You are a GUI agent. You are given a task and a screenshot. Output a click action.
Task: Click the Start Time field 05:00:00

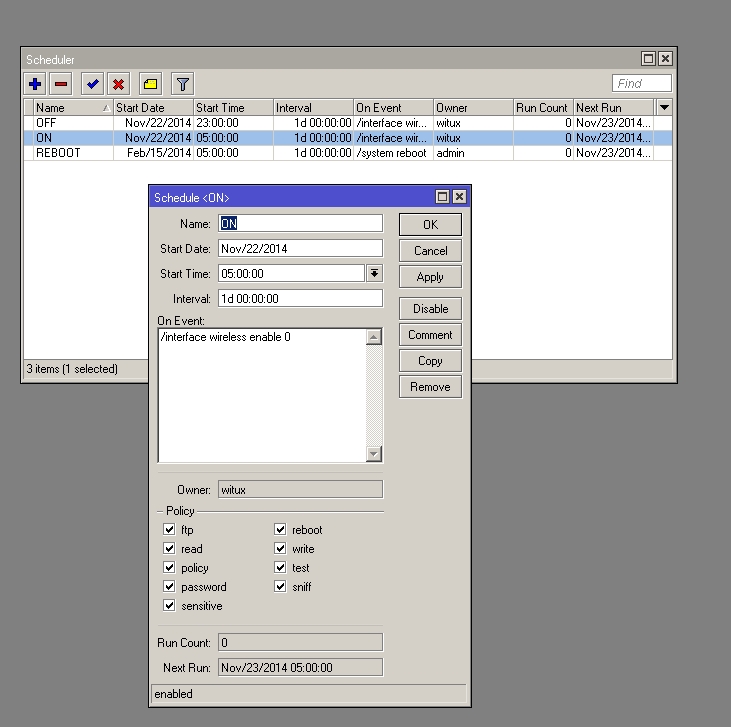(291, 273)
